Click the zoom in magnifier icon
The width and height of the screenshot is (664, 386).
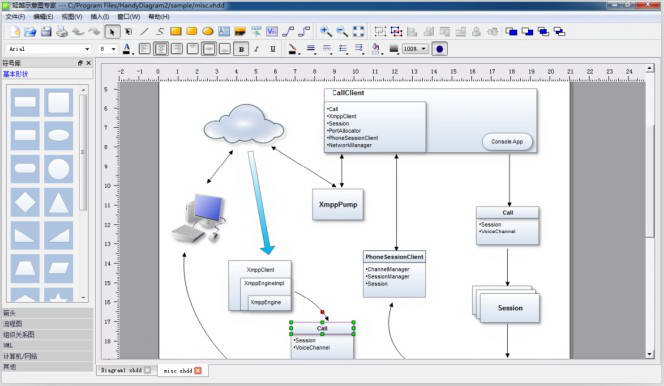(x=325, y=31)
